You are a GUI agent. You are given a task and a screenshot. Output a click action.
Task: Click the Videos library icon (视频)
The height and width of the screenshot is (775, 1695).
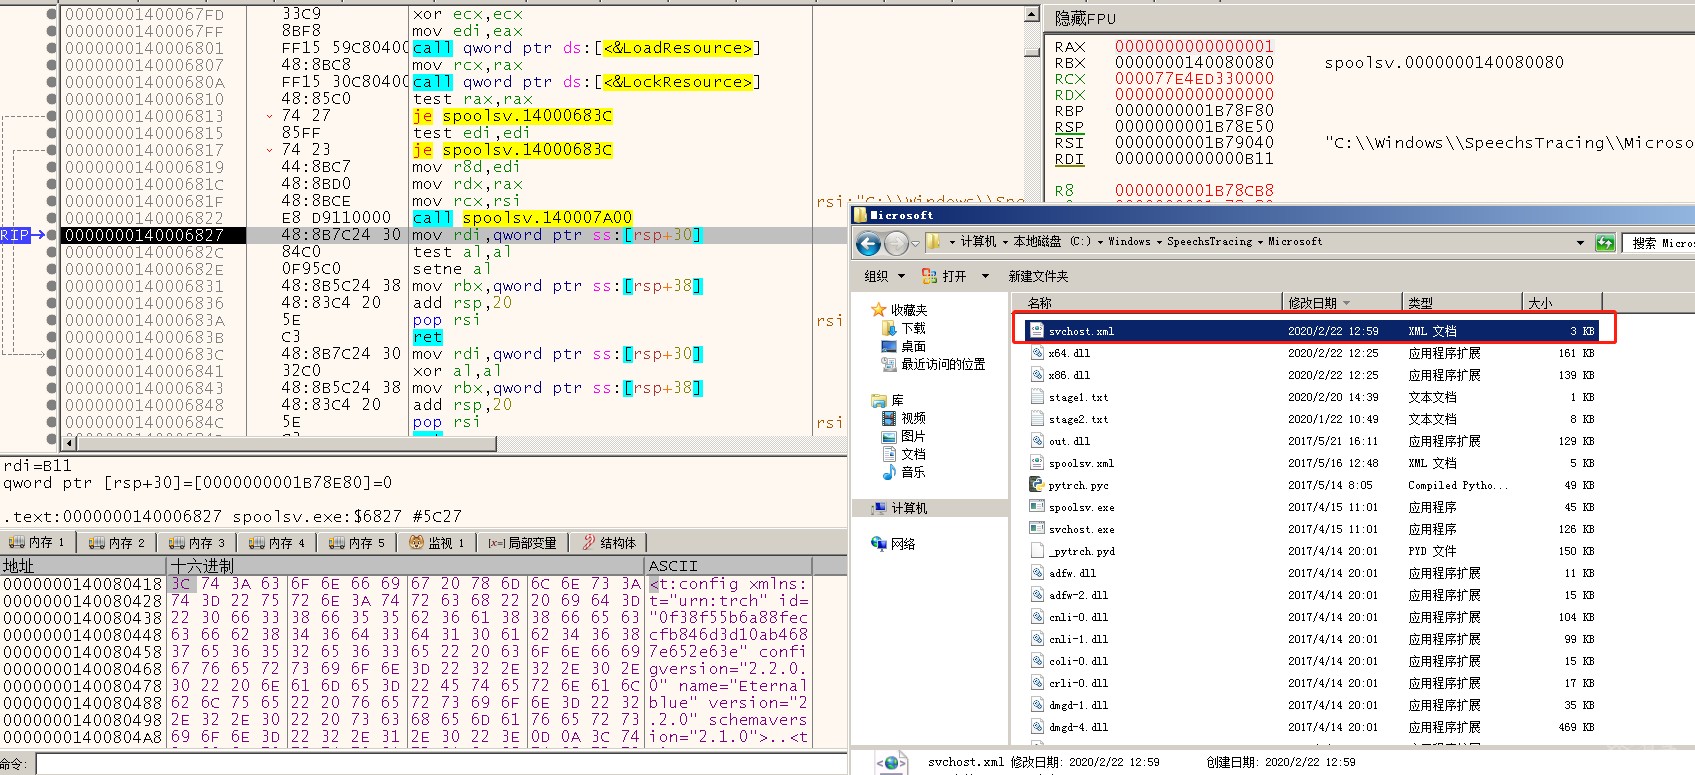click(x=889, y=418)
